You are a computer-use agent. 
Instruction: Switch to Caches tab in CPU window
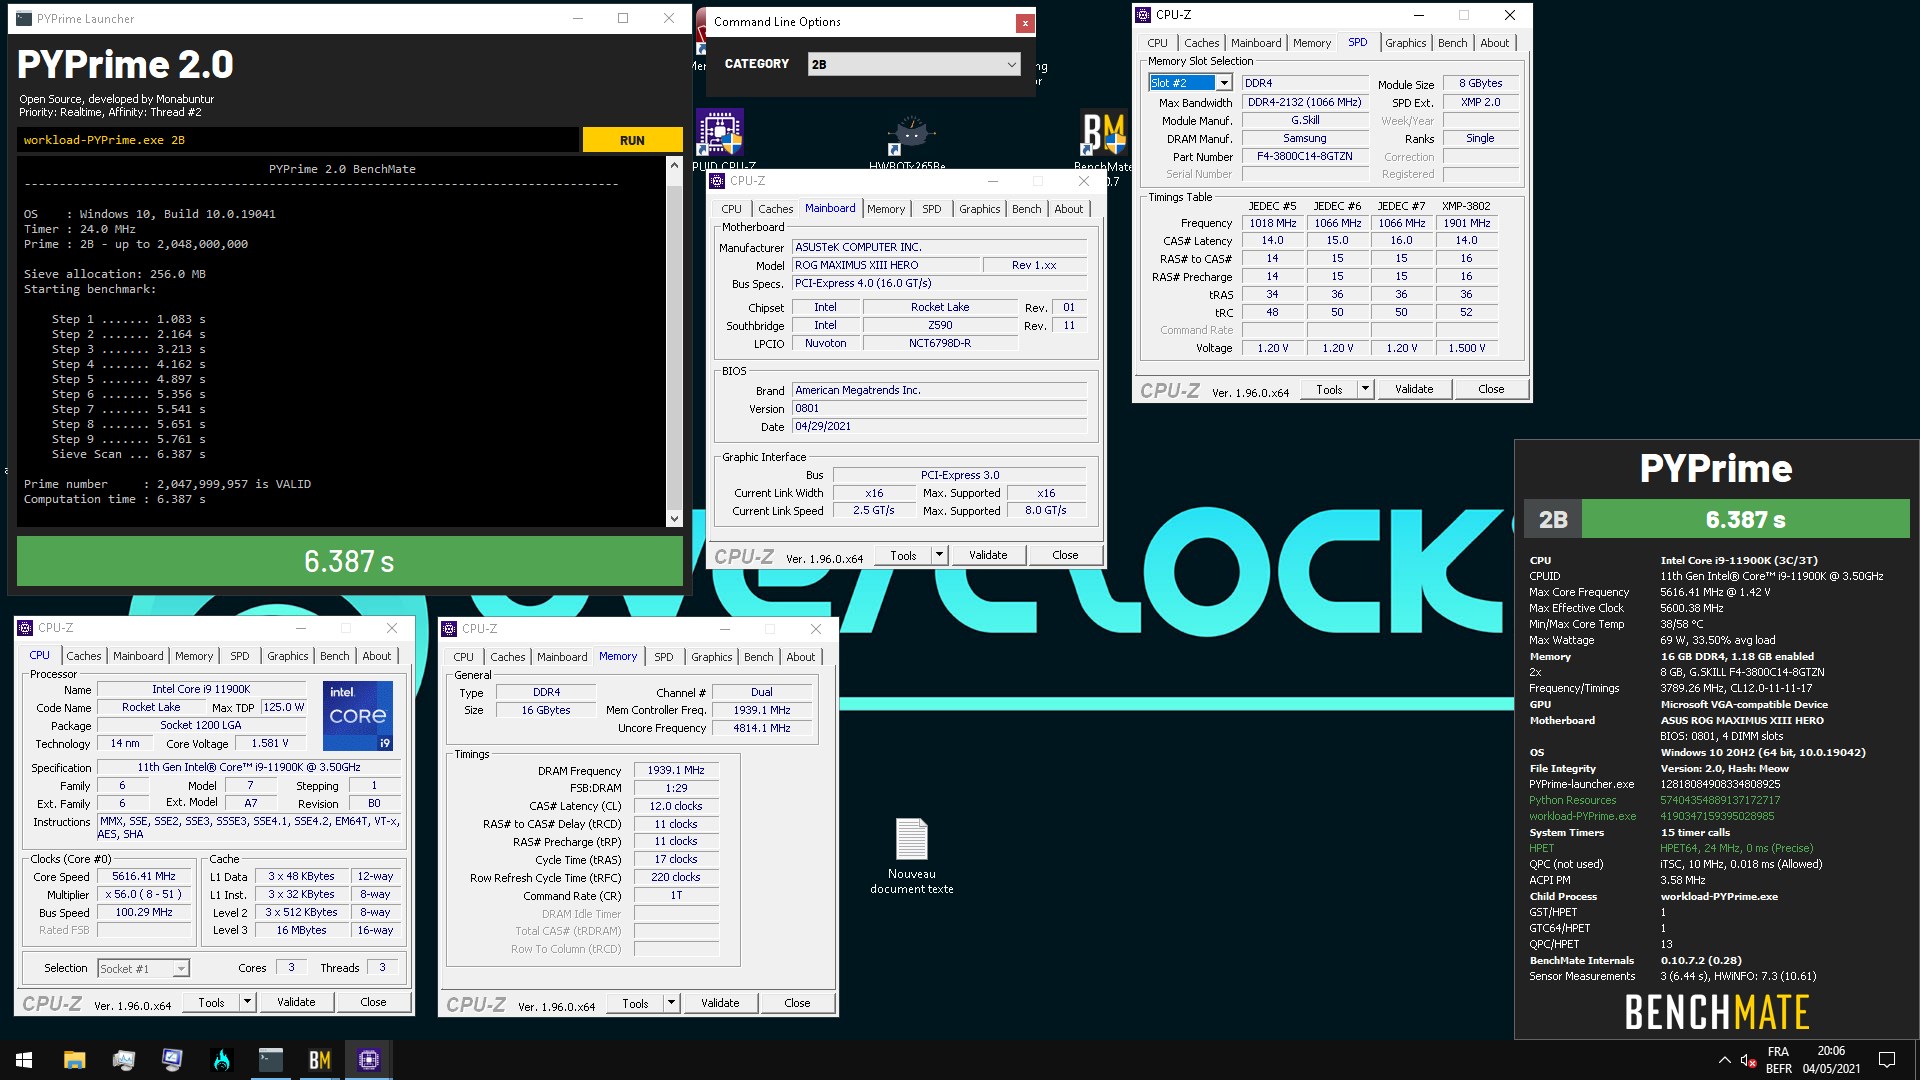point(84,656)
